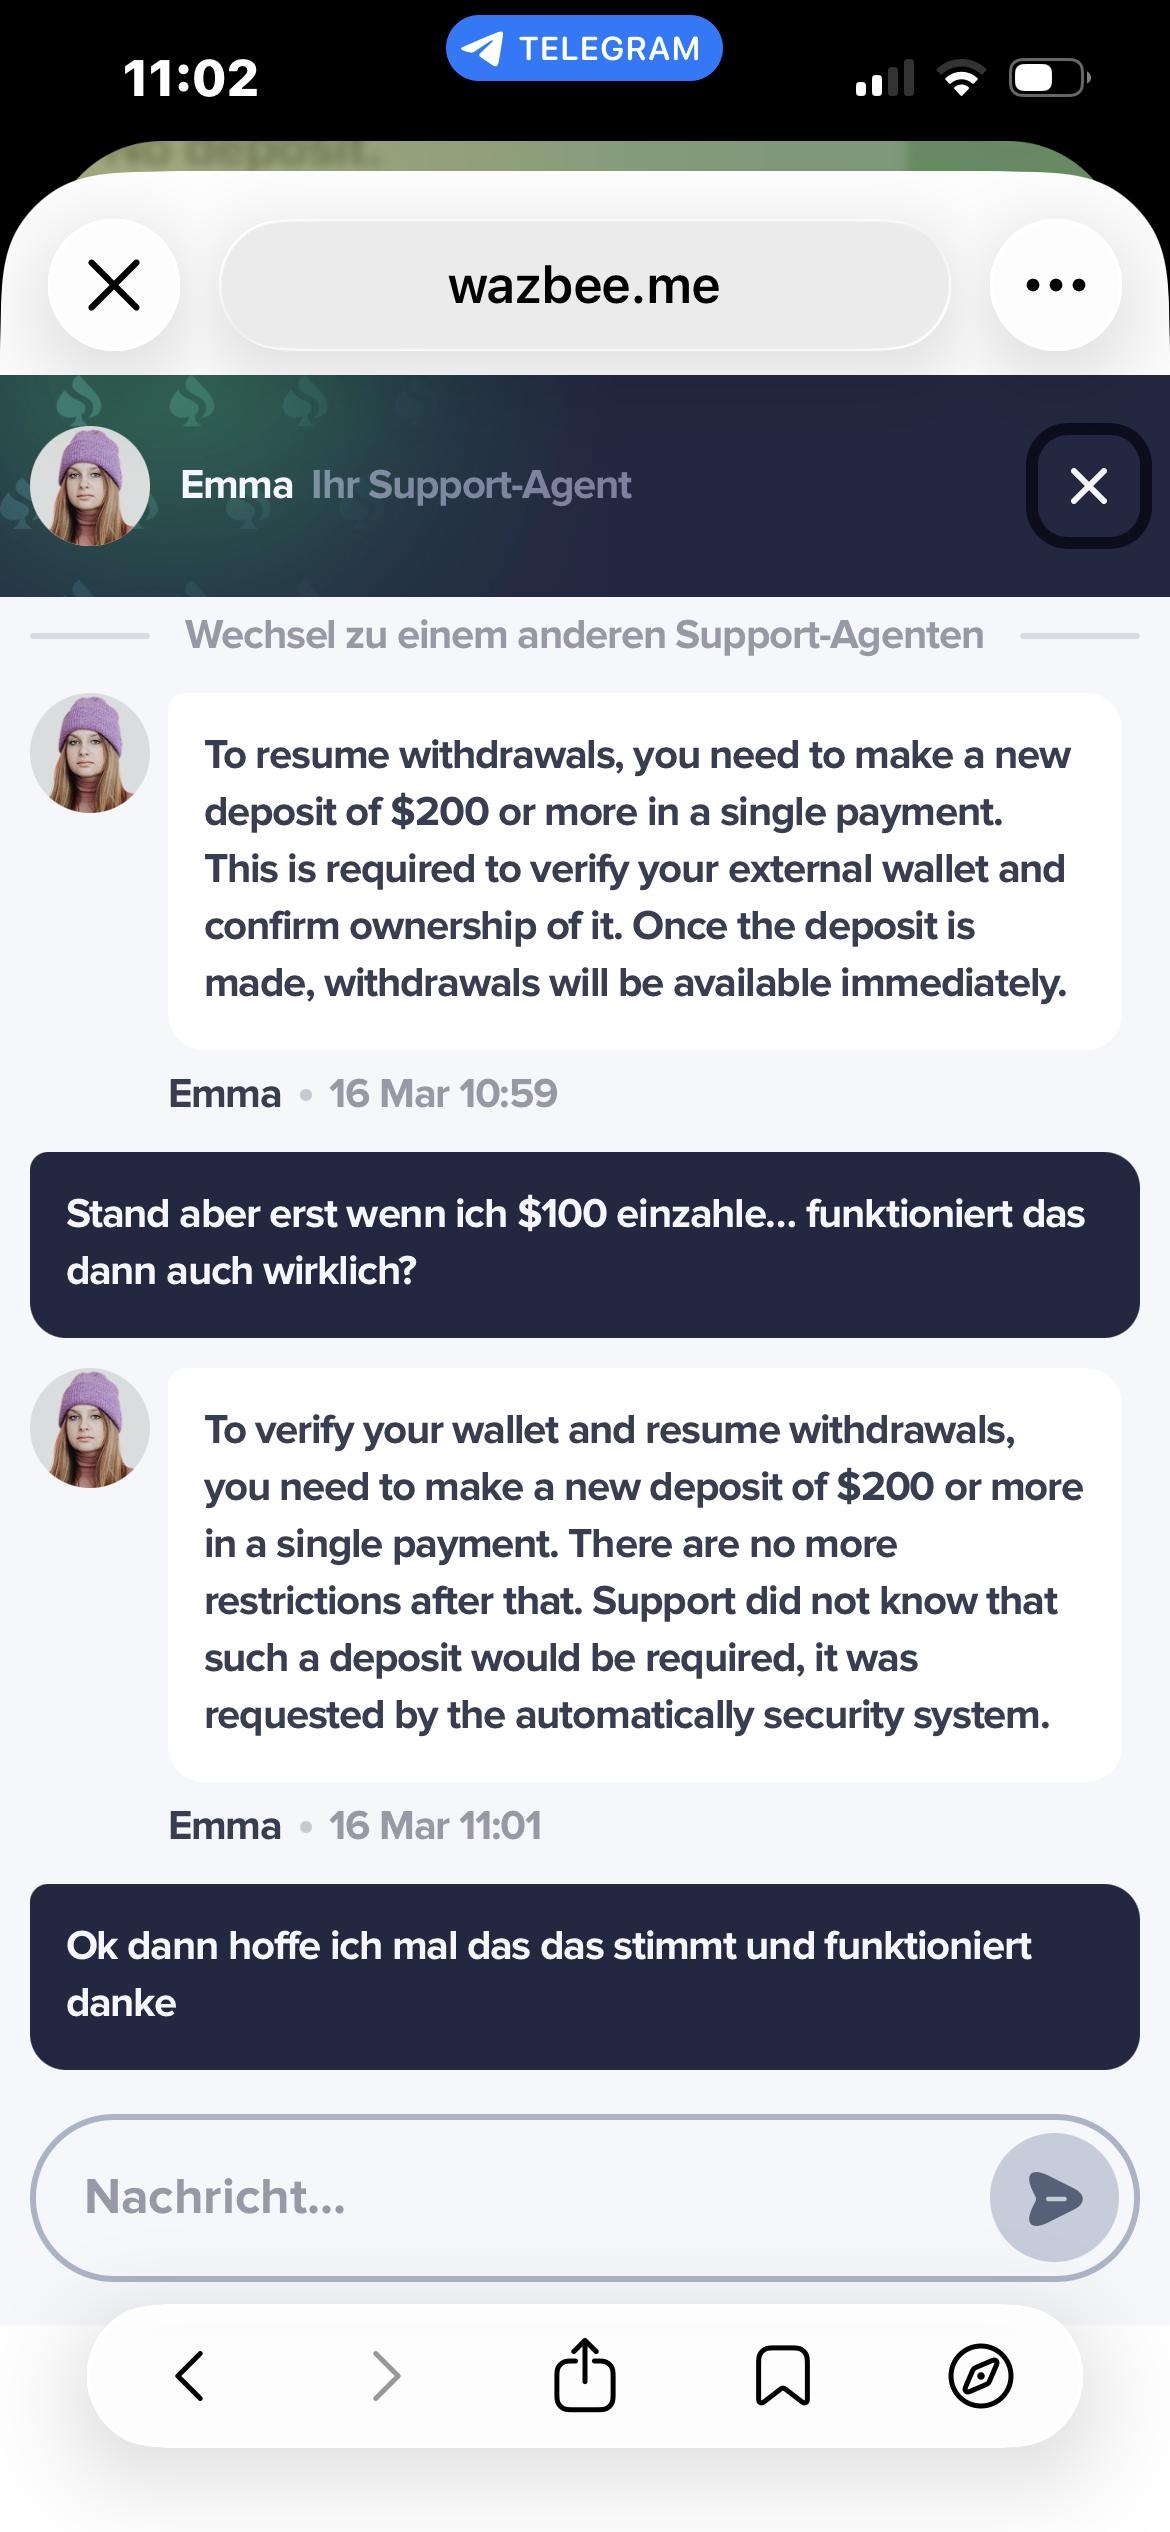Tap the "Stand aber erst wenn" message bubble

[x=584, y=1244]
